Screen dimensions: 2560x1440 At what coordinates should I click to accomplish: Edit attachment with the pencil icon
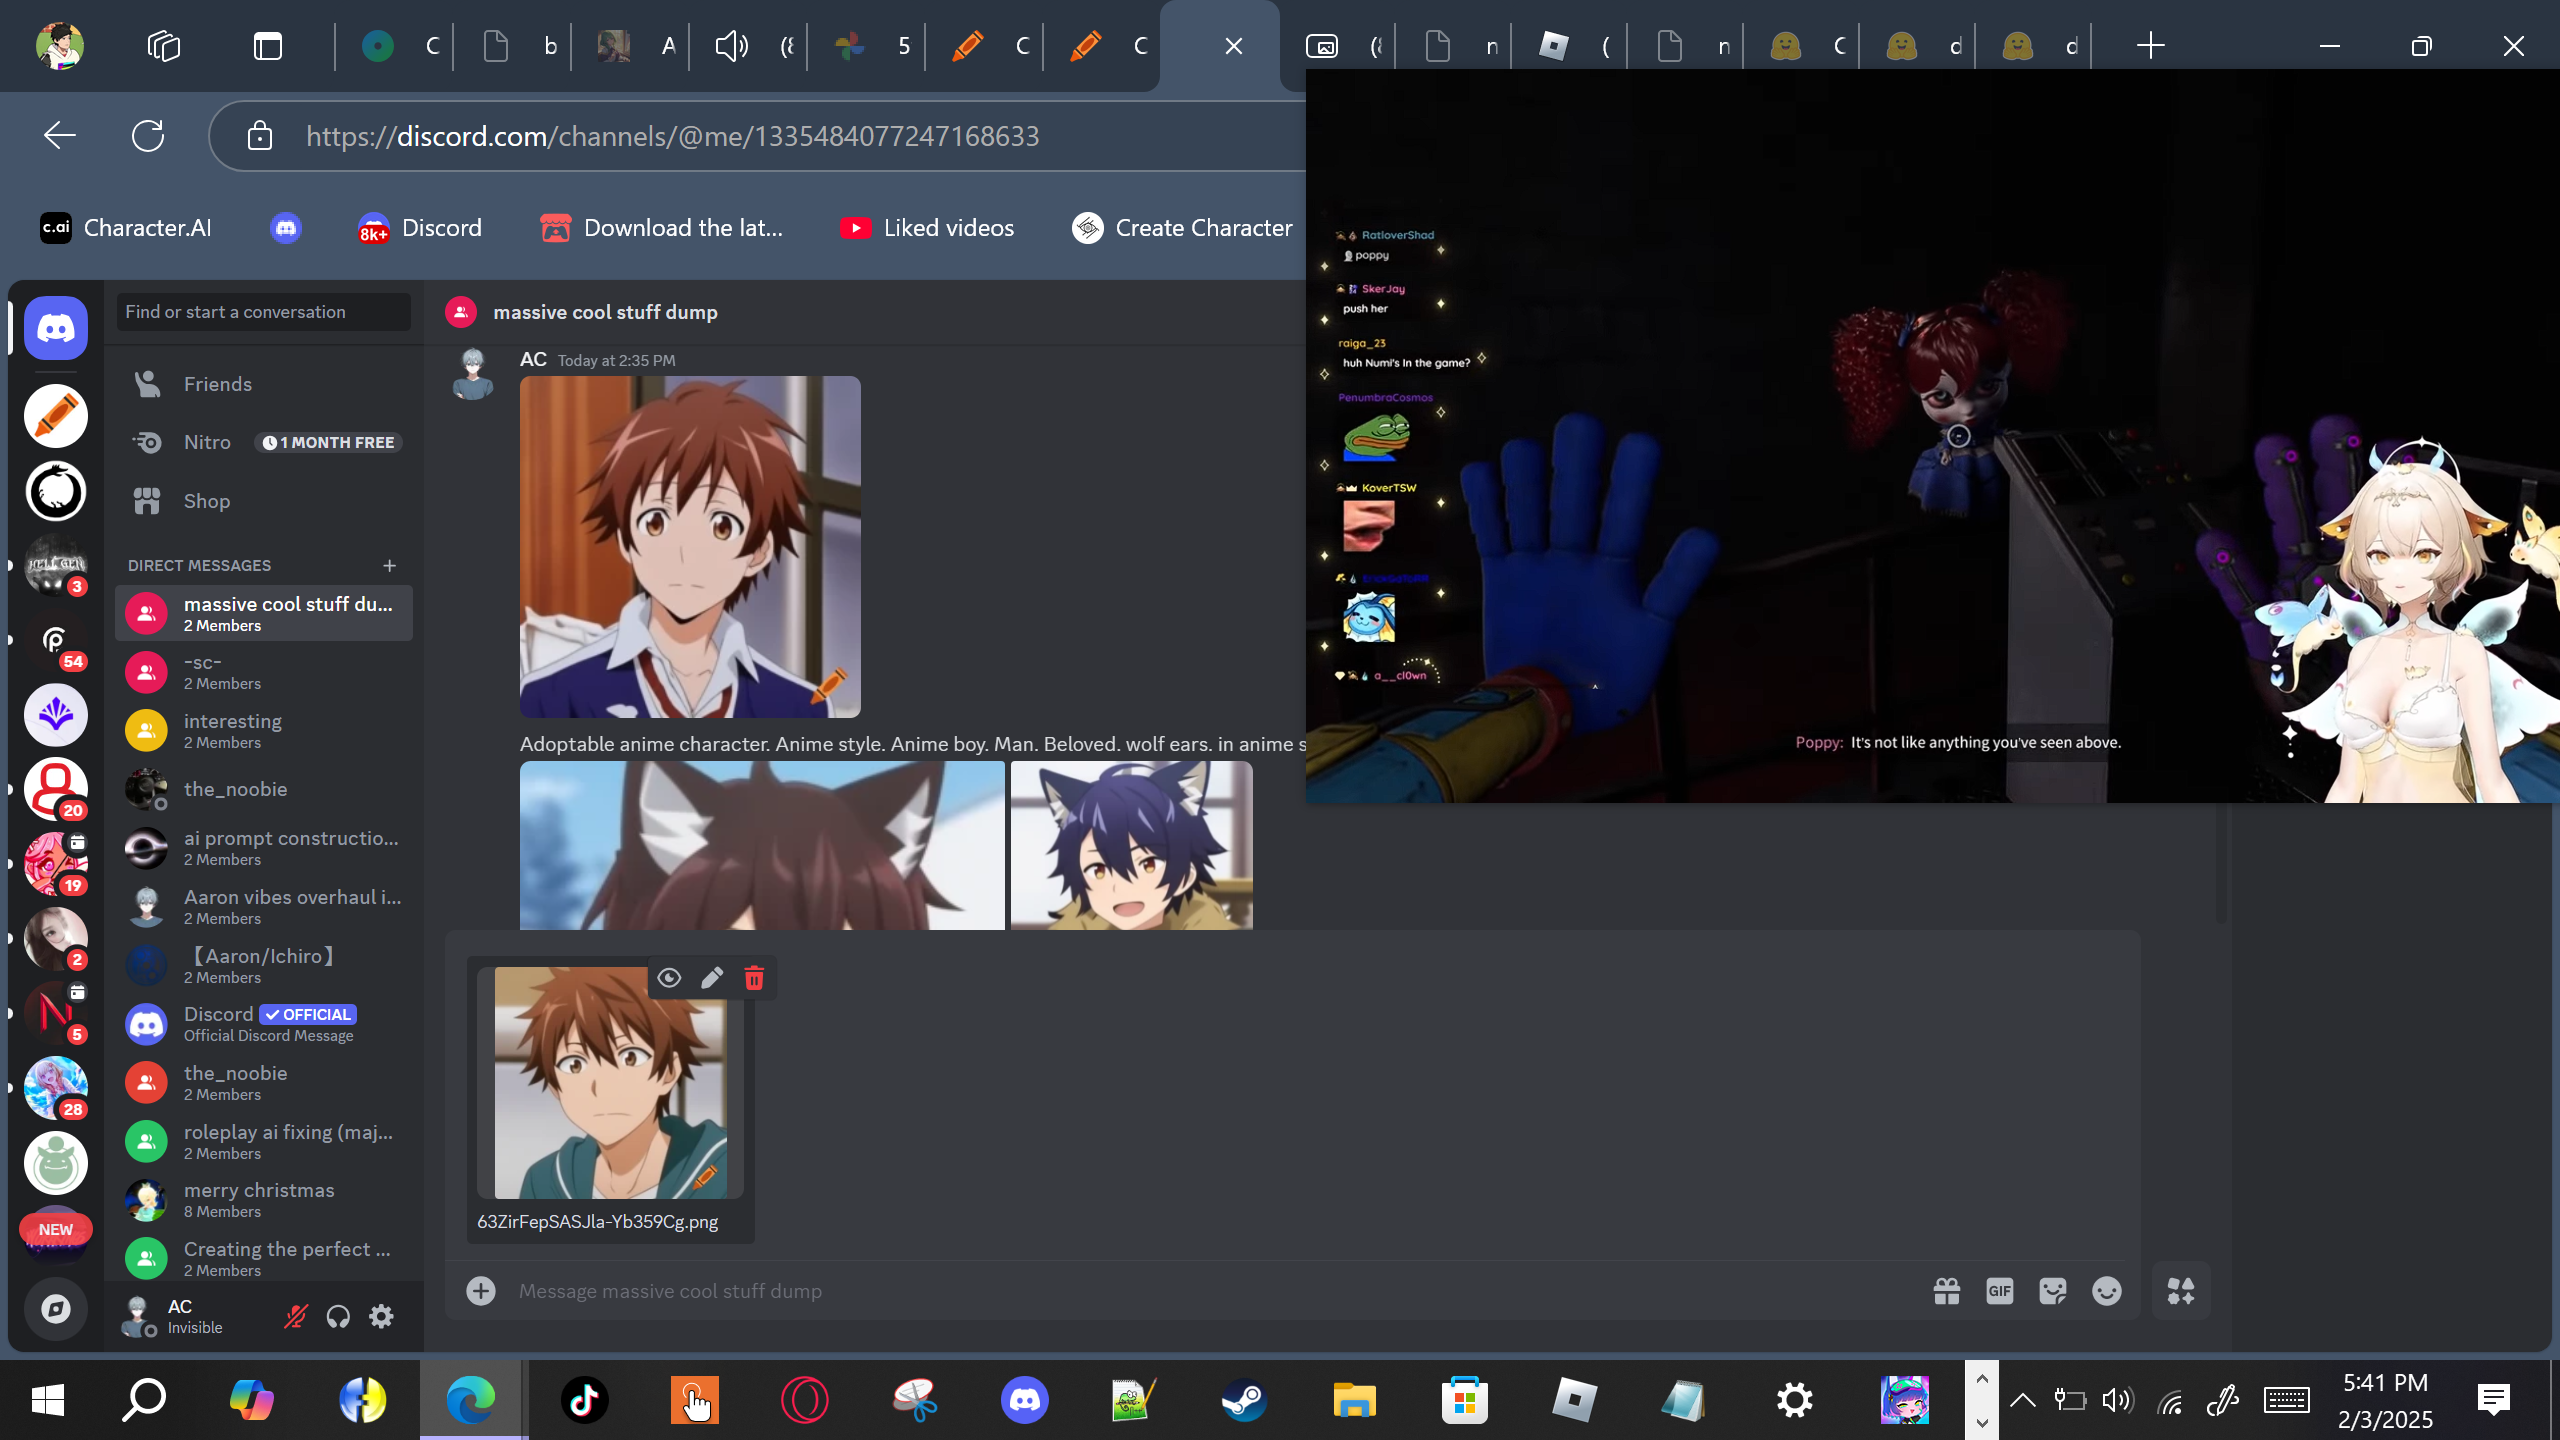[x=712, y=978]
